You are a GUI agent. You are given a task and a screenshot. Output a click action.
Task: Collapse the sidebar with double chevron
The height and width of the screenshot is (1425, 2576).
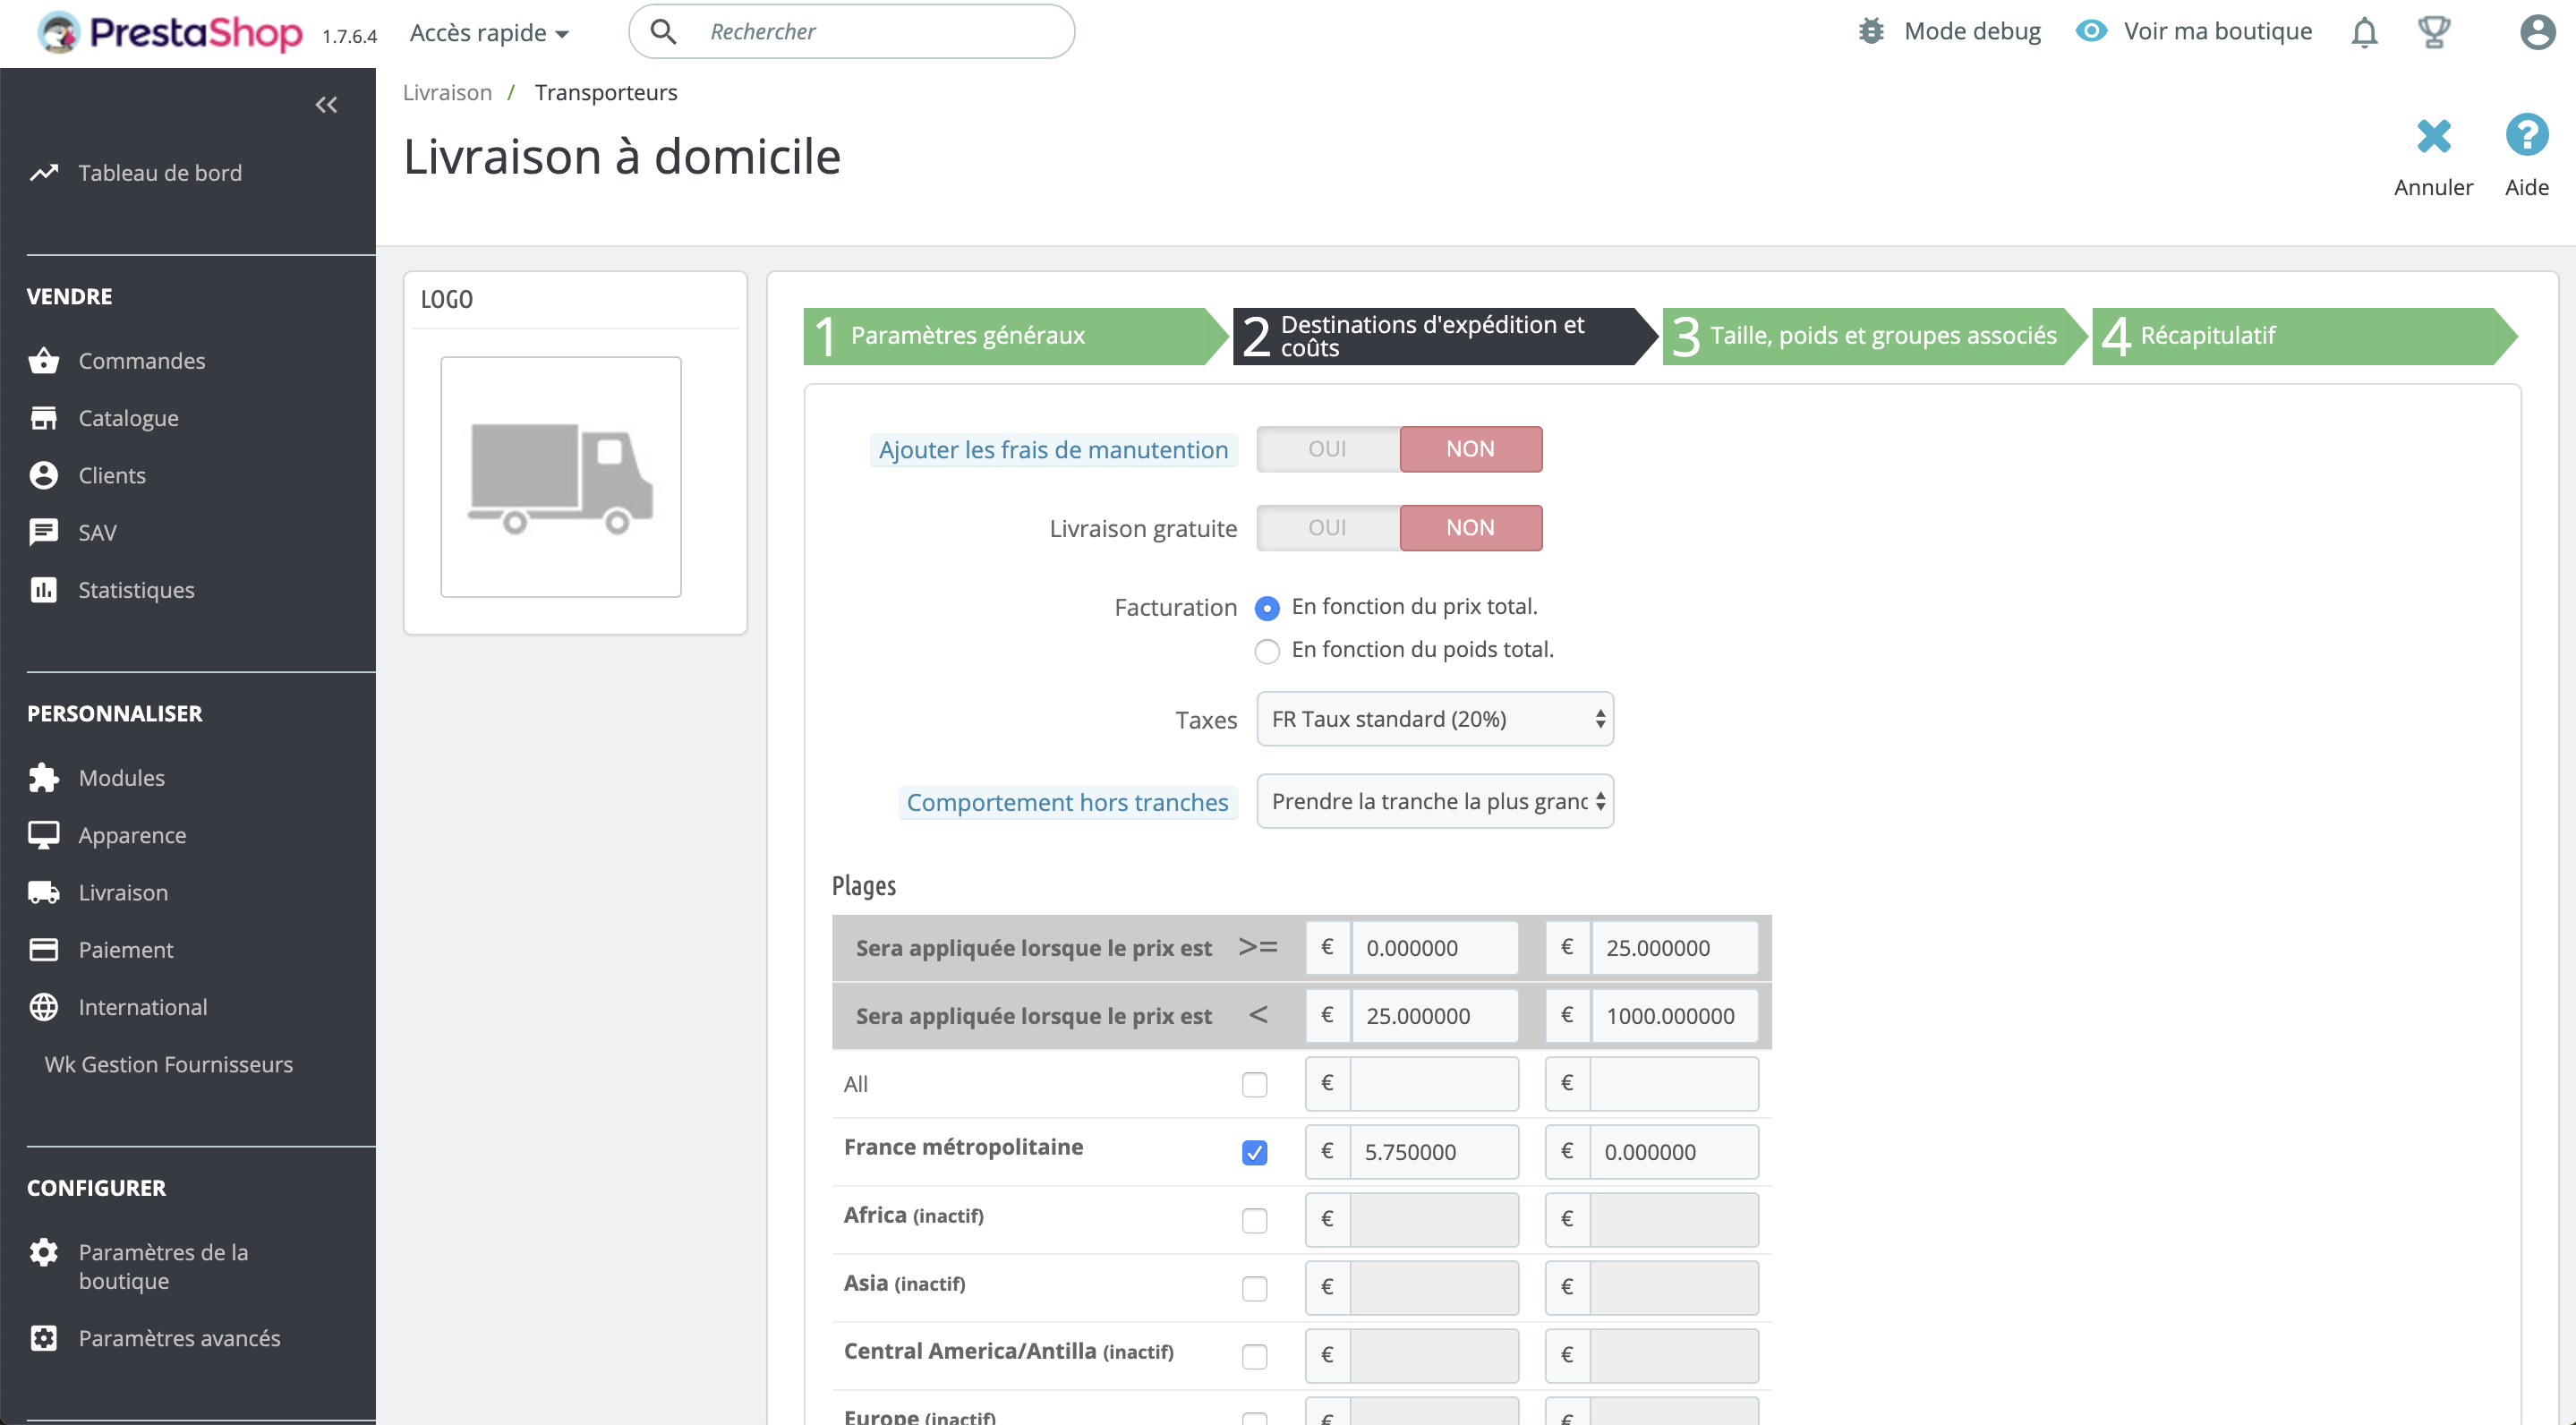[326, 104]
